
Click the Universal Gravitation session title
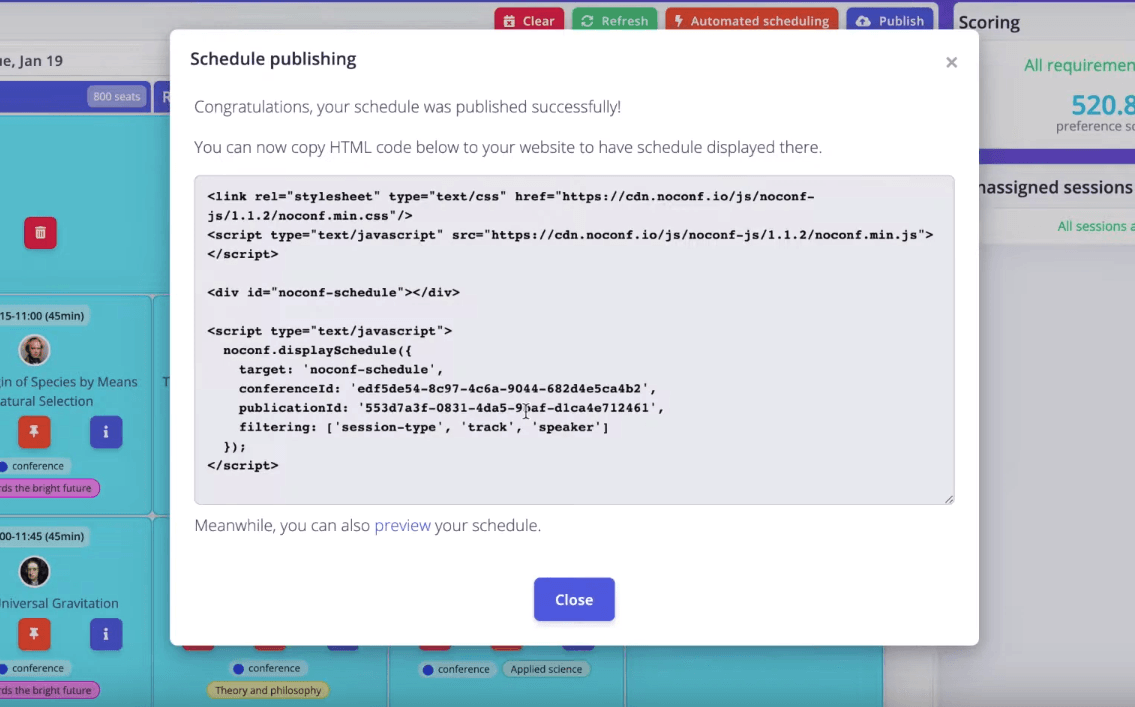tap(59, 603)
